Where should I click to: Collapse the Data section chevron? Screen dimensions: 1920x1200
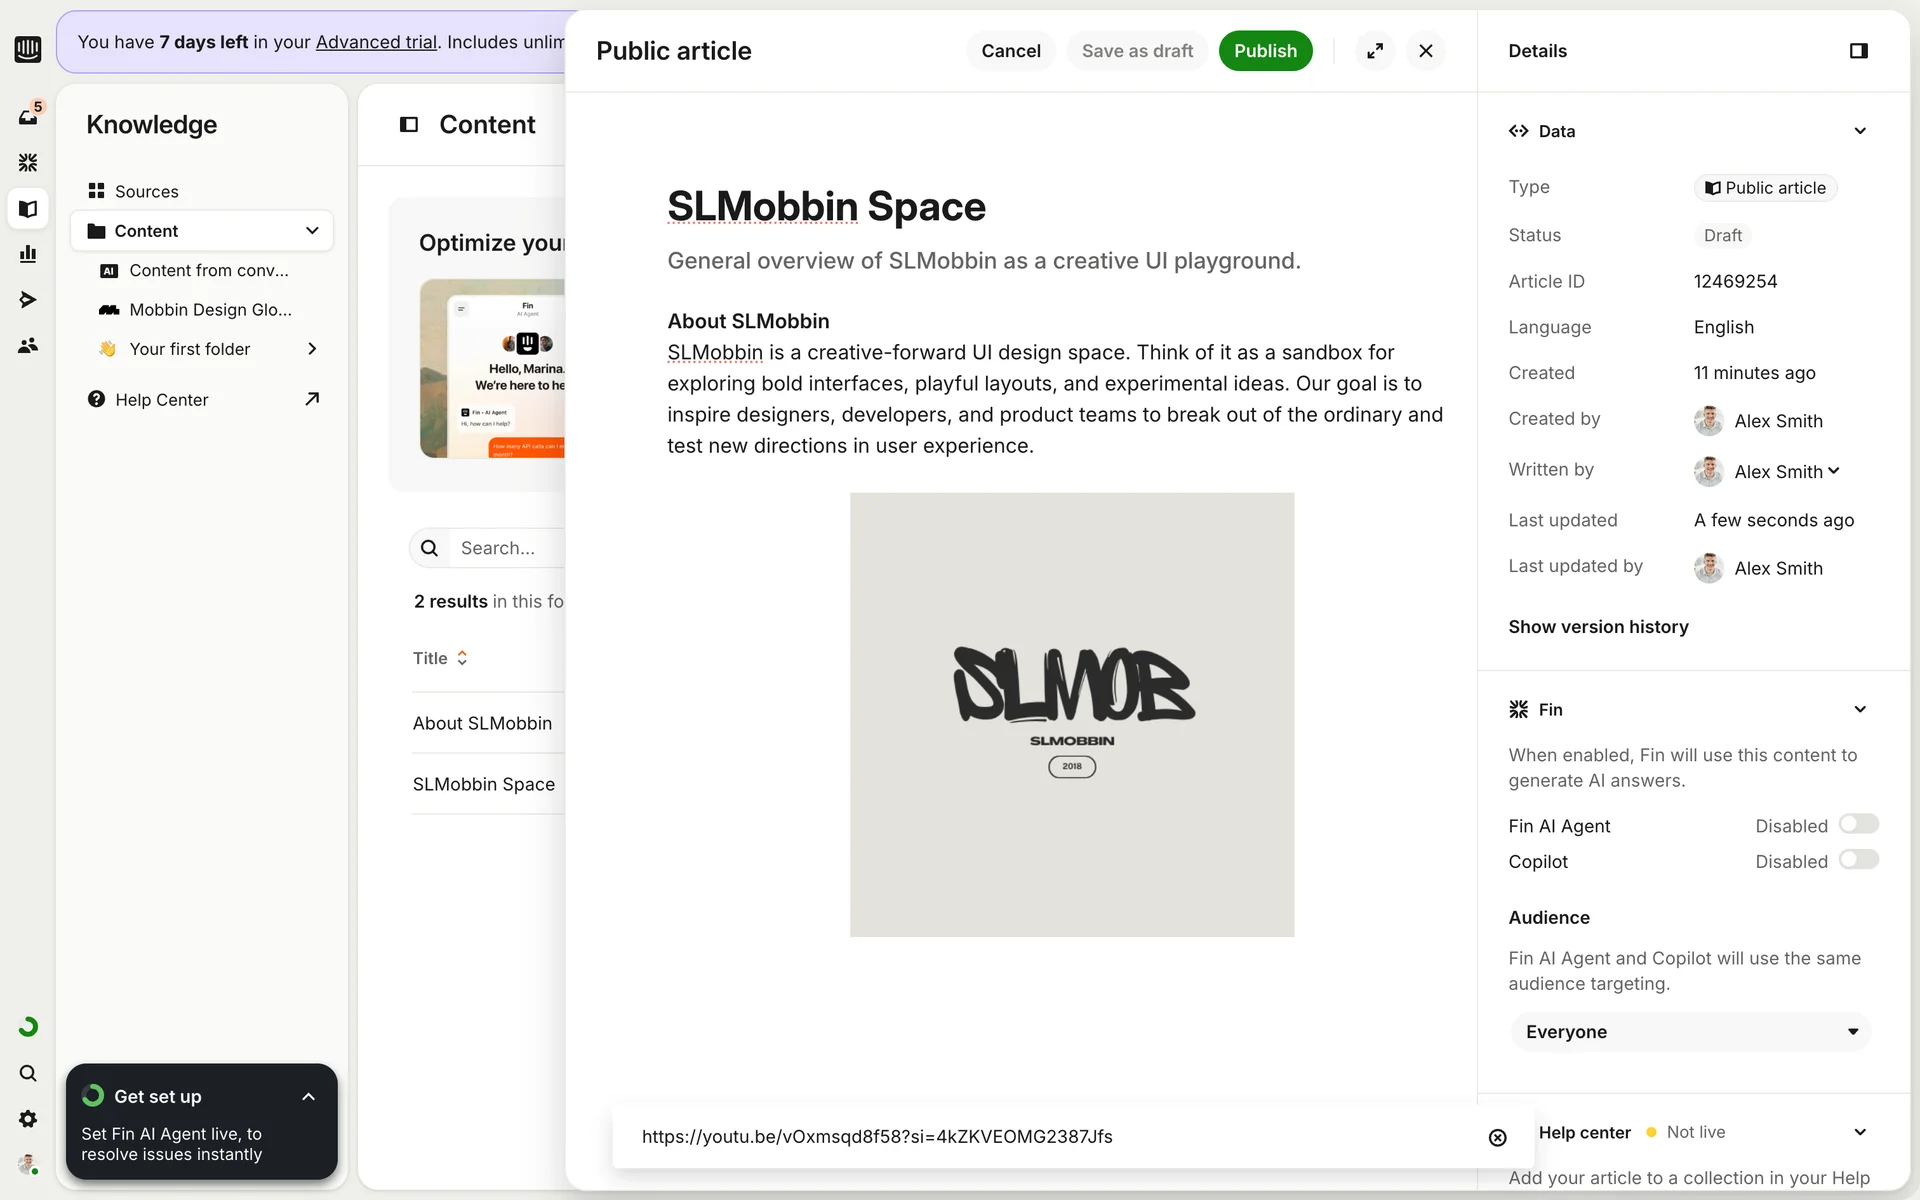1859,131
